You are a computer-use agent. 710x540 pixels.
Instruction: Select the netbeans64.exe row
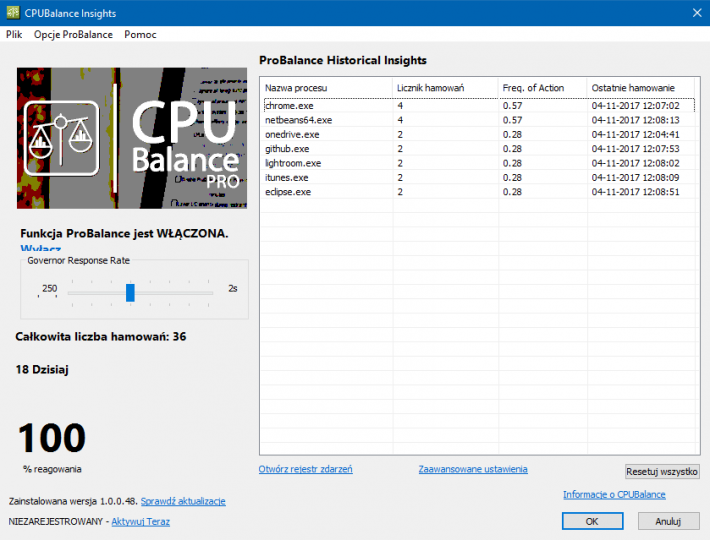[479, 120]
